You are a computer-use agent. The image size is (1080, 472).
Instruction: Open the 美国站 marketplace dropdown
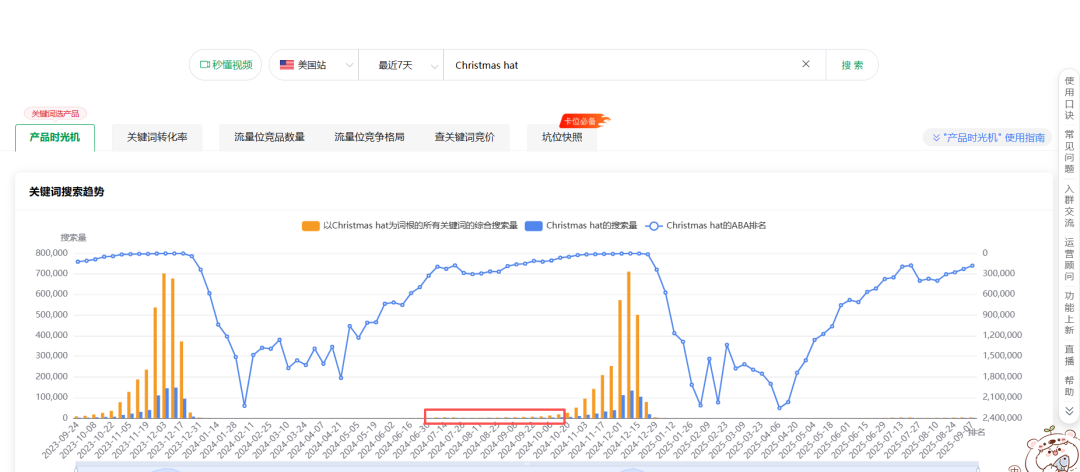click(x=314, y=65)
